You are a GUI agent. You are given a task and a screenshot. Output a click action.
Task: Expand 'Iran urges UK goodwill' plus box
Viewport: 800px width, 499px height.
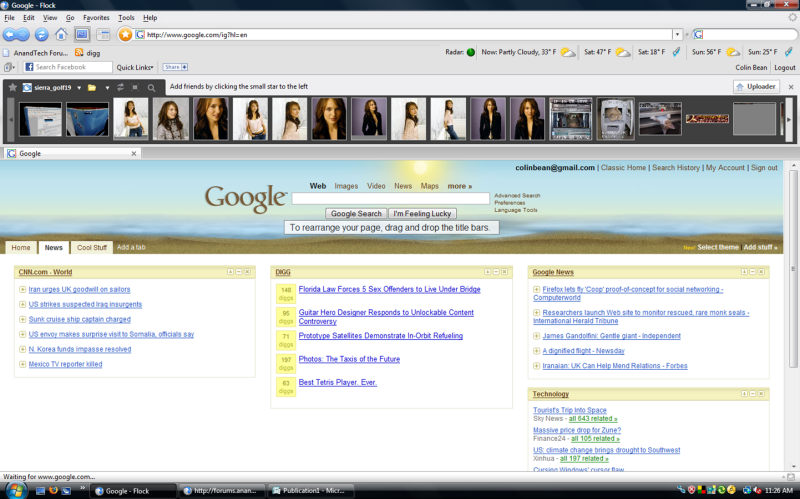pyautogui.click(x=22, y=289)
